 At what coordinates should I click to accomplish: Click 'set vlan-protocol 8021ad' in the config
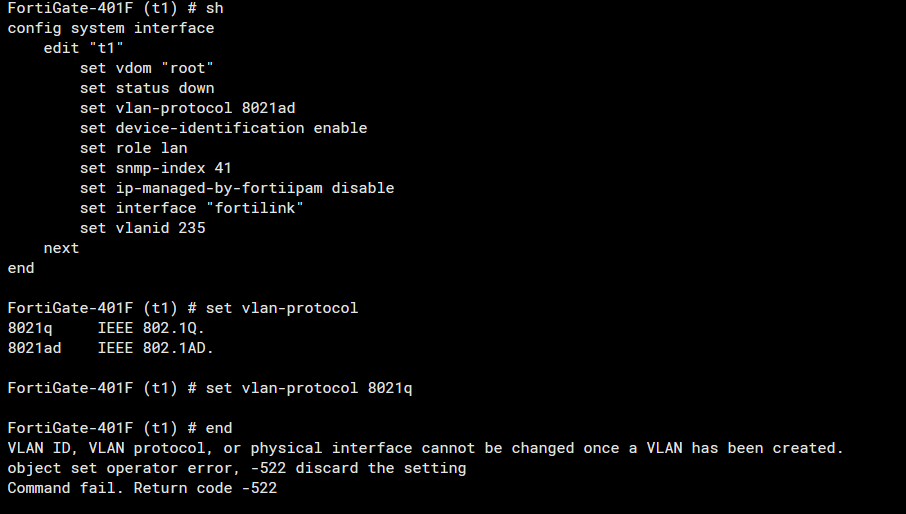coord(187,108)
